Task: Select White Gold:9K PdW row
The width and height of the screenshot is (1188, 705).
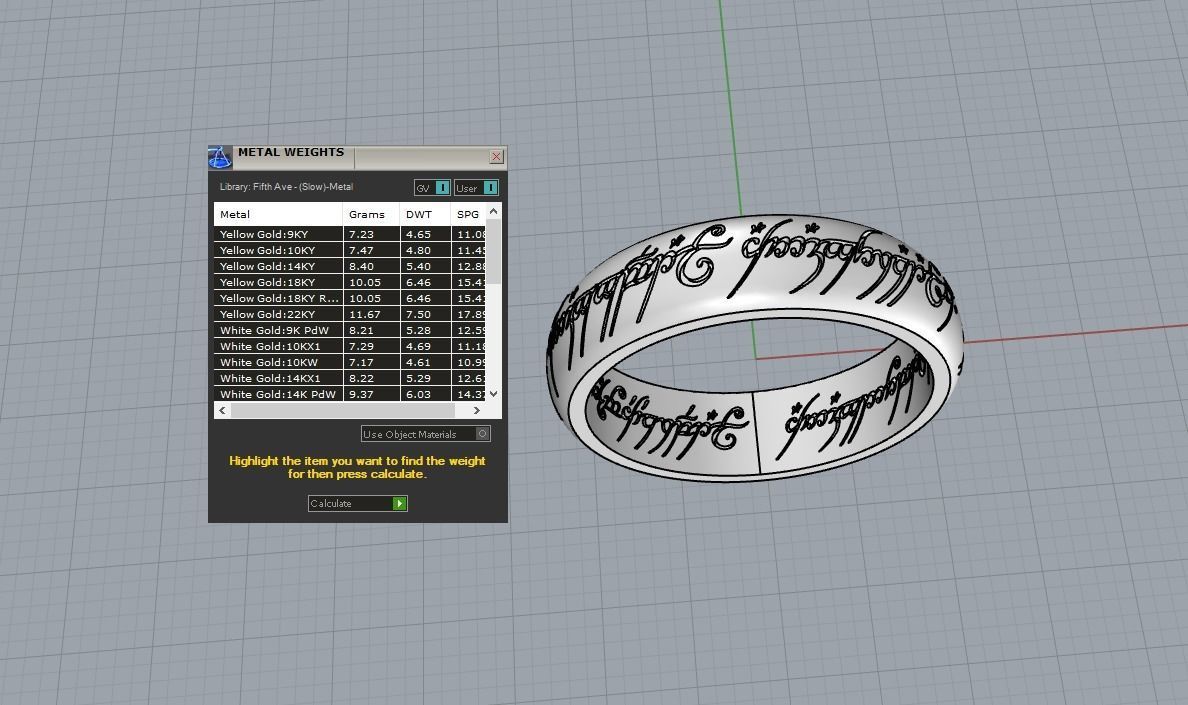Action: (350, 330)
